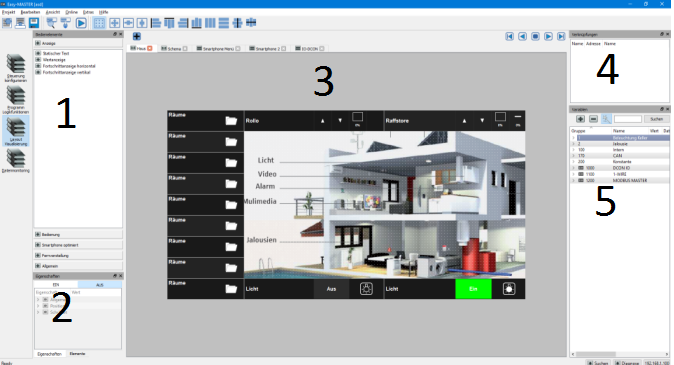Click the variable search input field
The width and height of the screenshot is (674, 365).
628,119
